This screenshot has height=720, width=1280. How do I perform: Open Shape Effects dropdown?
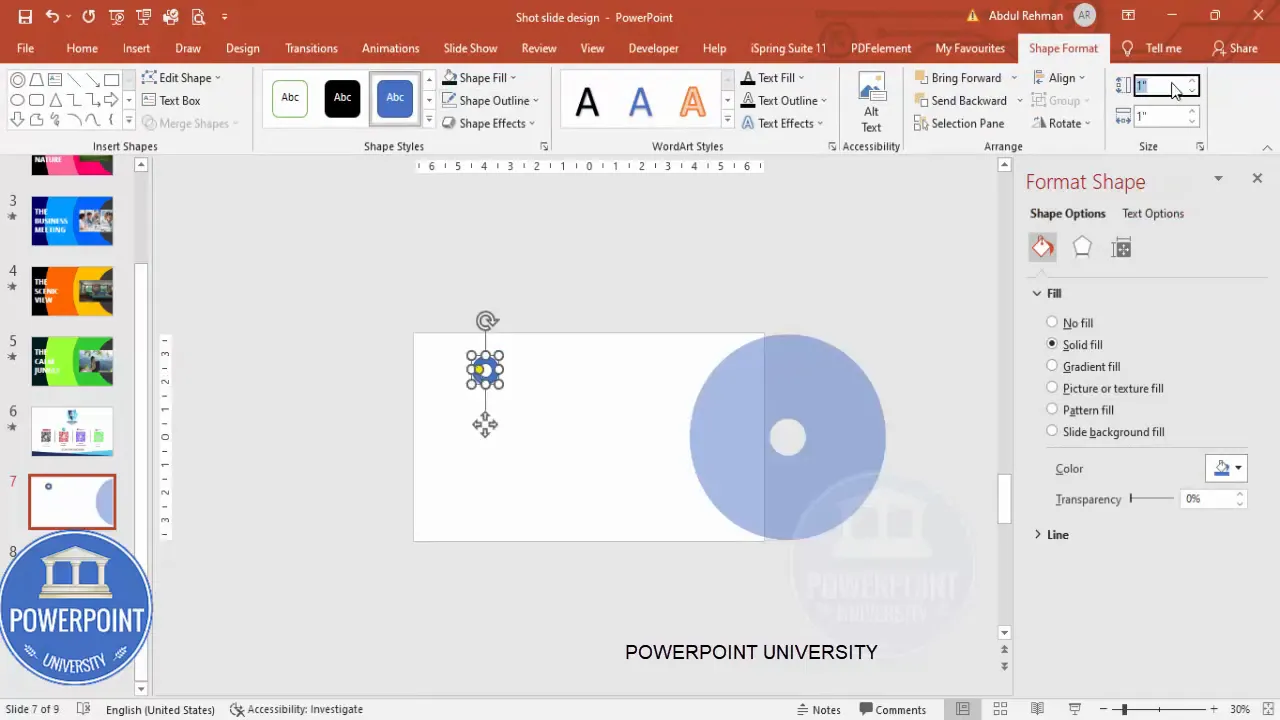tap(489, 123)
